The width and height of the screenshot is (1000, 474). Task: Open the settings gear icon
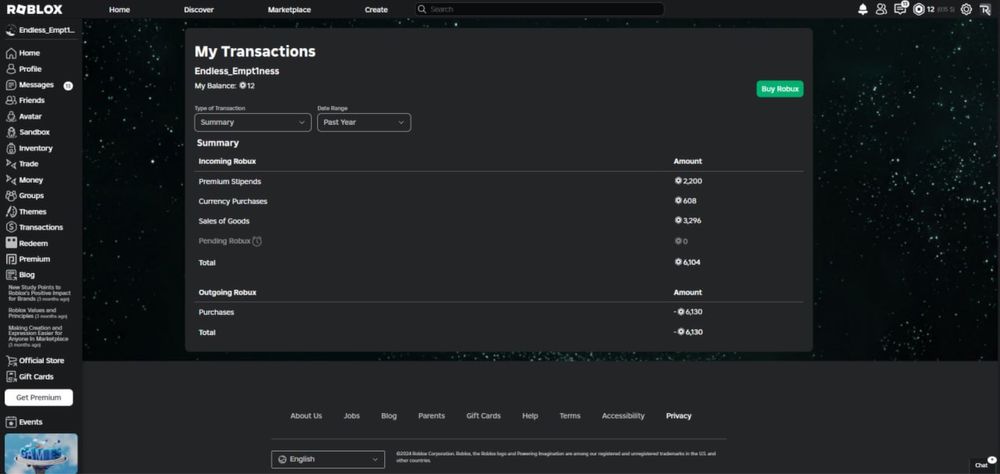point(966,9)
